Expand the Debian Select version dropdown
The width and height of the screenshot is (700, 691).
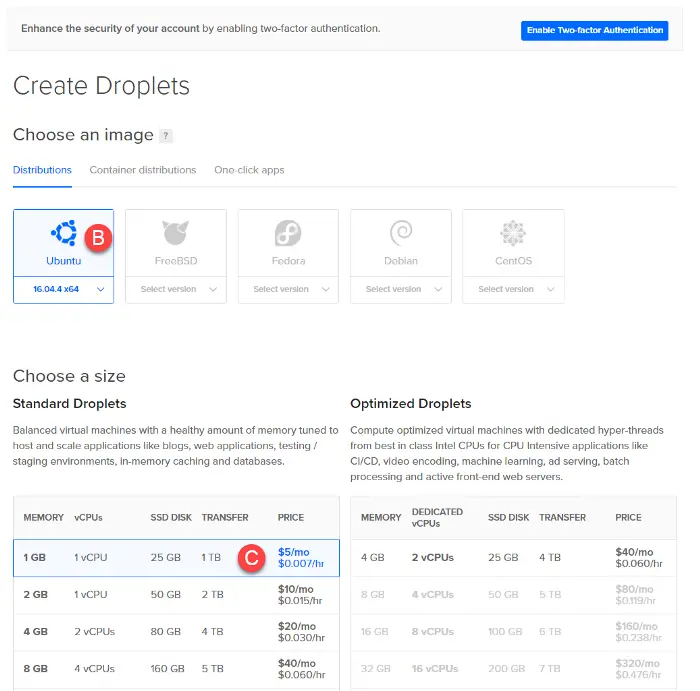coord(401,289)
